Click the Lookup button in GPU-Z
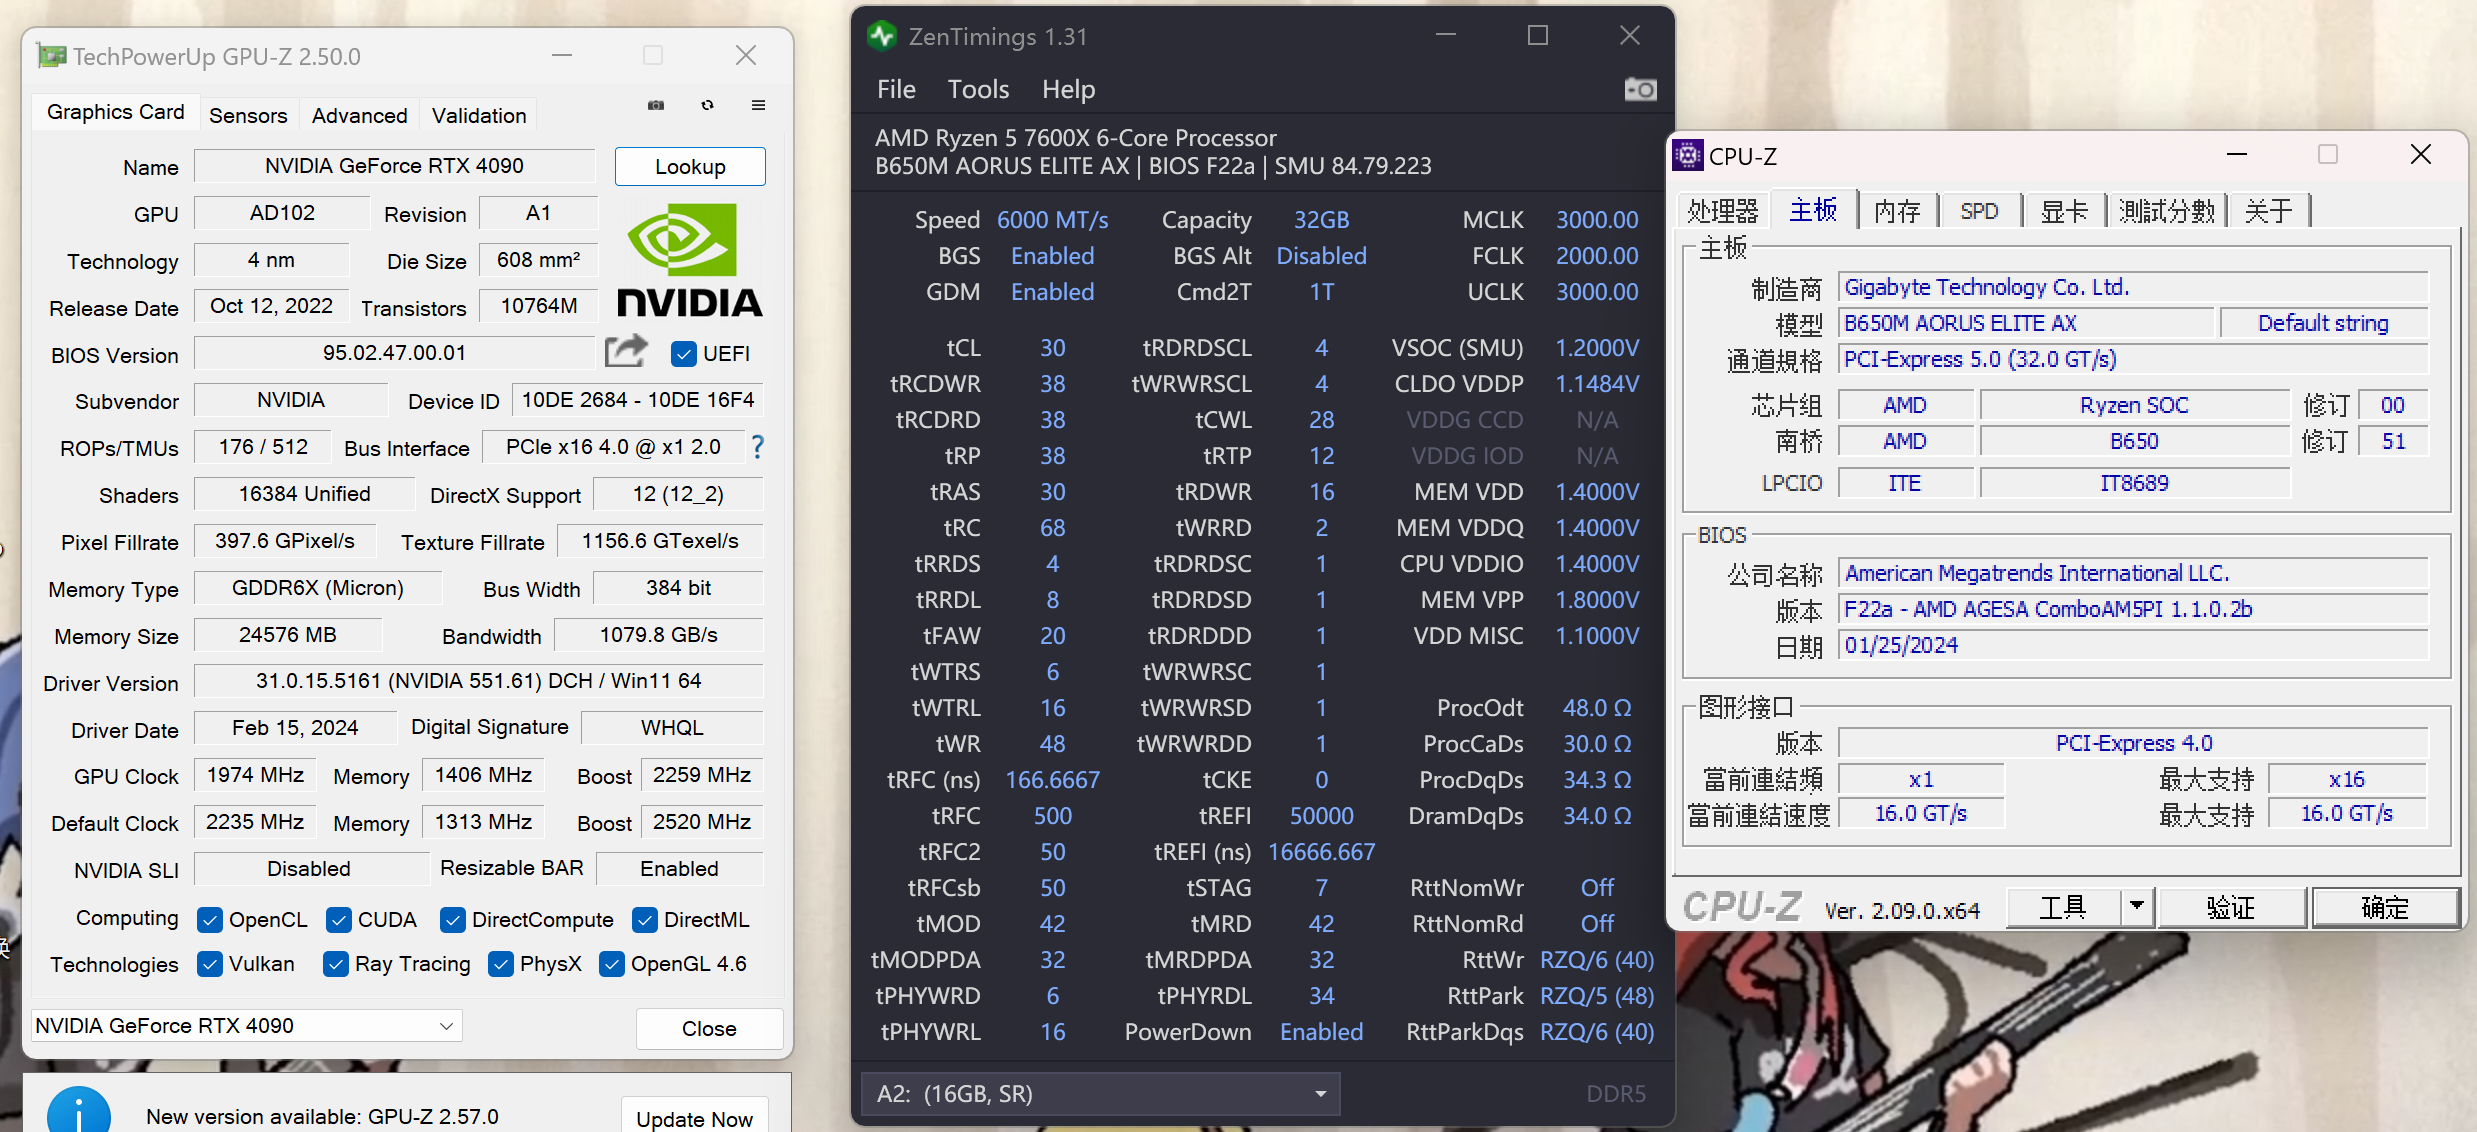This screenshot has height=1132, width=2477. (x=689, y=166)
